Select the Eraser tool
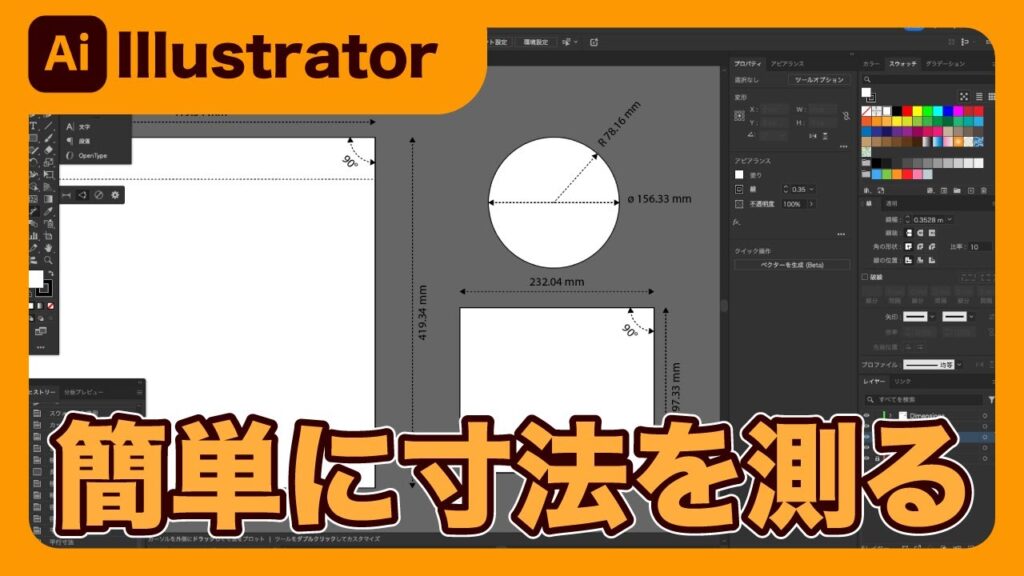 (48, 150)
